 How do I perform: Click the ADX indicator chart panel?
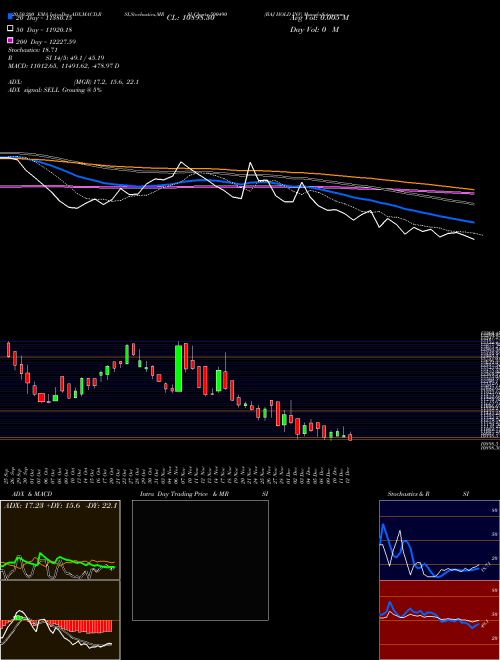(x=60, y=540)
